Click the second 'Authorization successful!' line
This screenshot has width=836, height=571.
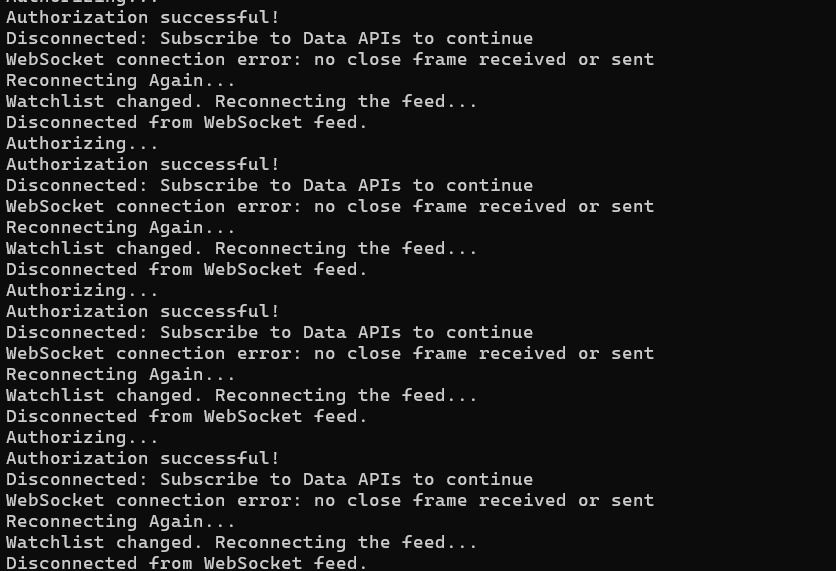(143, 164)
